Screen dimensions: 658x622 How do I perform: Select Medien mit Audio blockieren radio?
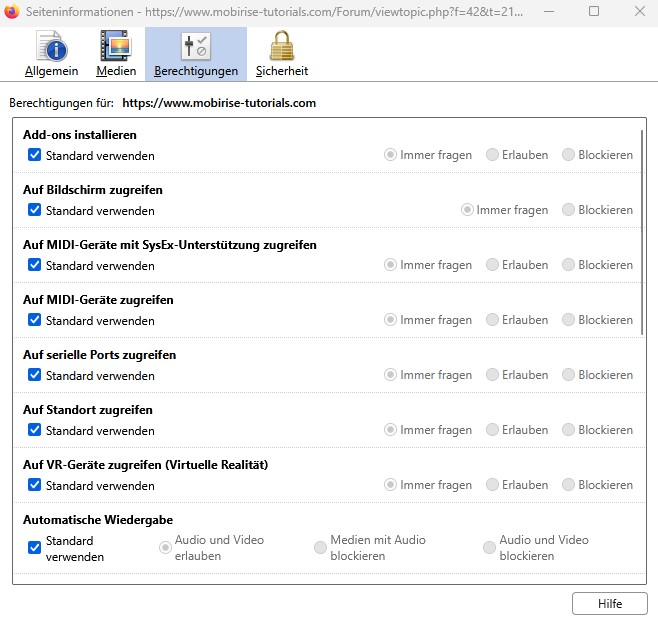coord(320,547)
